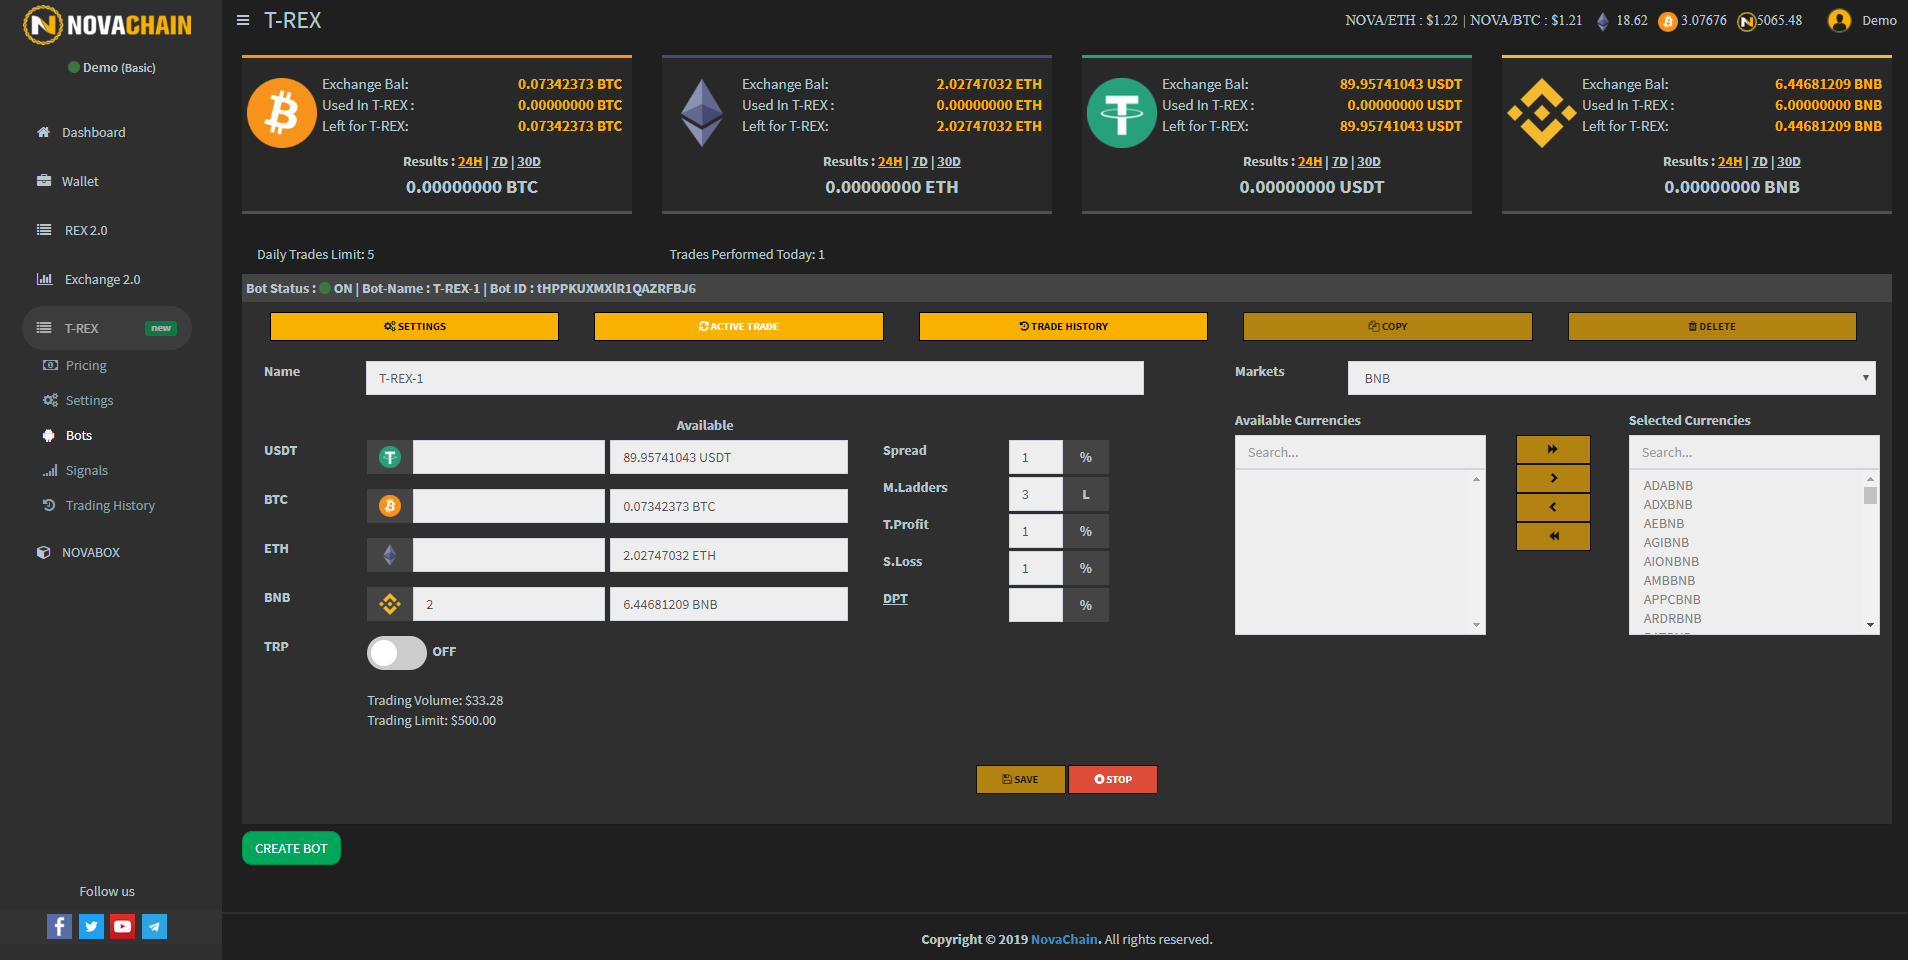Viewport: 1908px width, 960px height.
Task: Show ETH 7D results
Action: (920, 162)
